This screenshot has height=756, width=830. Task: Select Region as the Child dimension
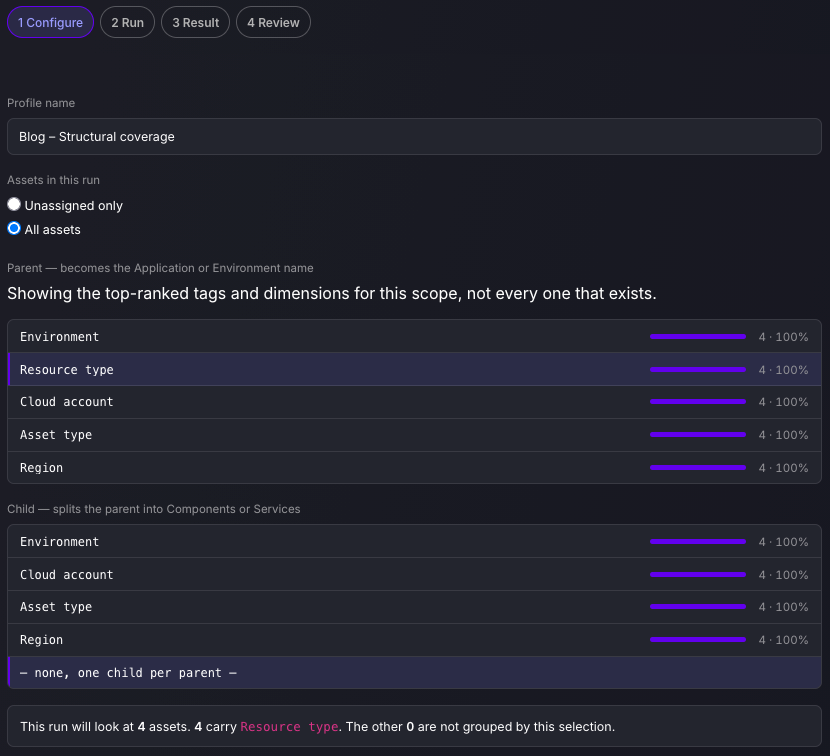point(414,640)
